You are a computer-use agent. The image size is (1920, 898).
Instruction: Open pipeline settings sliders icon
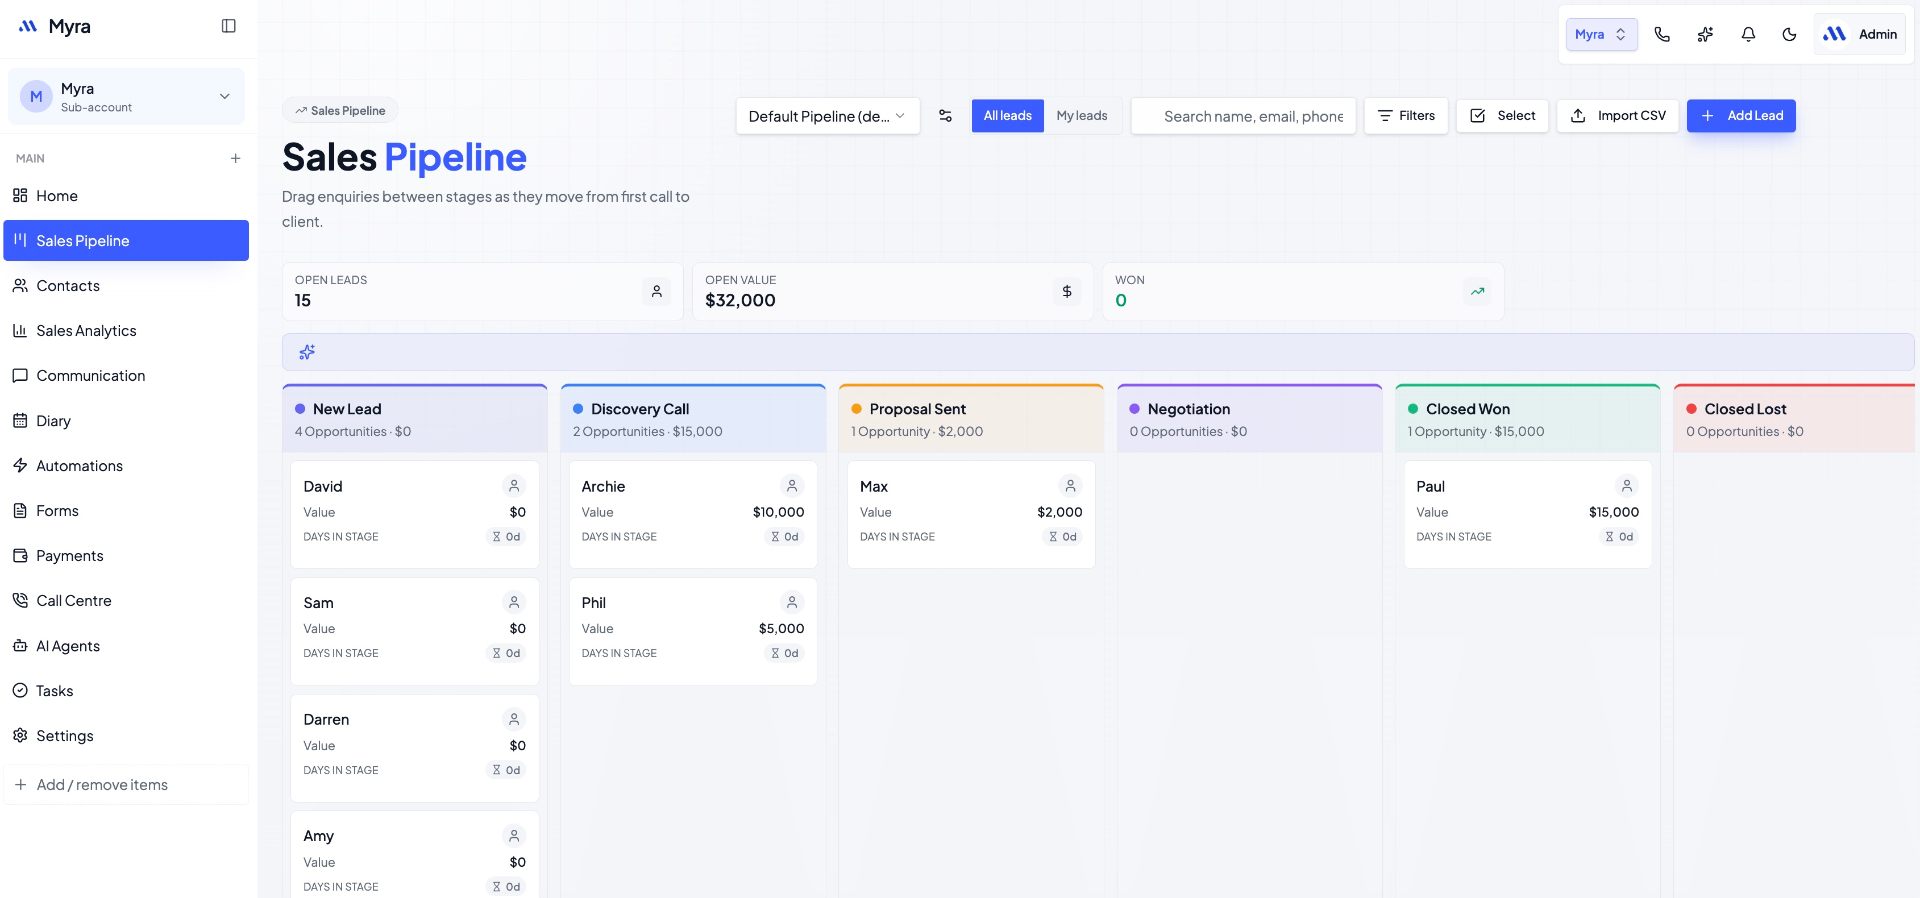coord(945,116)
